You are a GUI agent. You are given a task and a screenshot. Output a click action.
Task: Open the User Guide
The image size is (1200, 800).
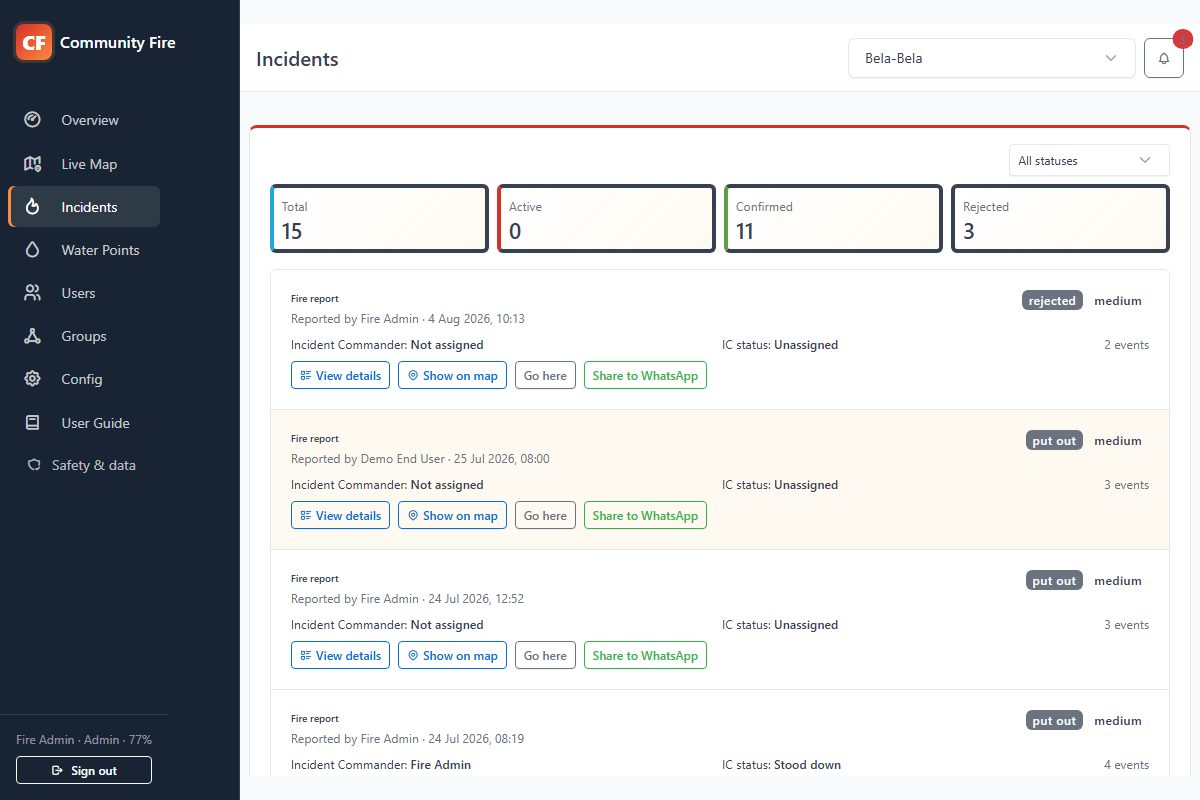[84, 423]
